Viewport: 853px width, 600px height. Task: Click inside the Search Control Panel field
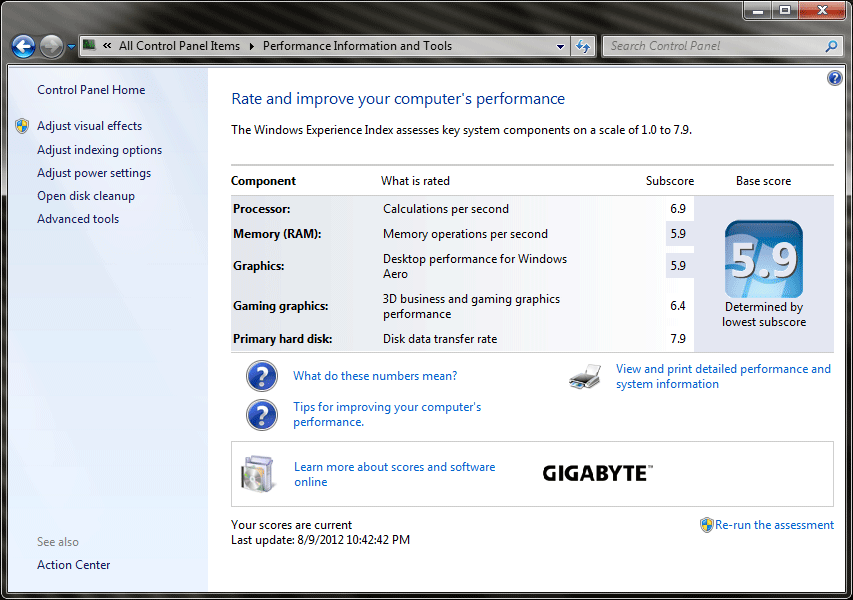(x=710, y=46)
